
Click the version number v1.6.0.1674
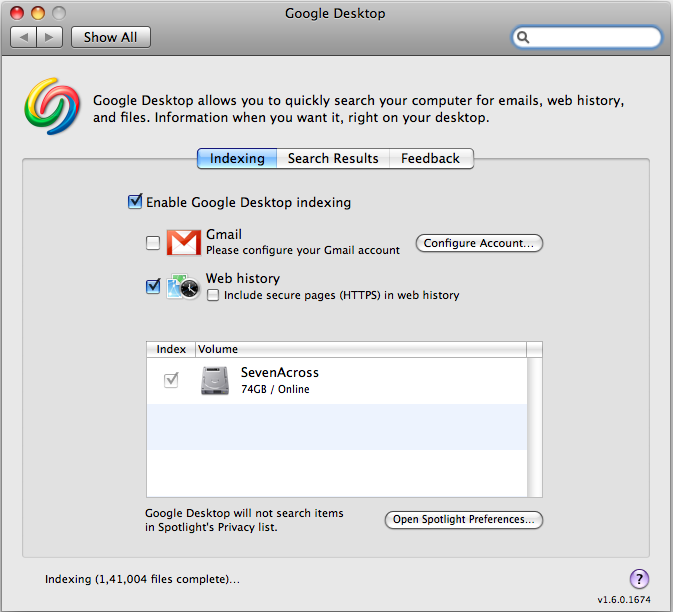tap(624, 600)
